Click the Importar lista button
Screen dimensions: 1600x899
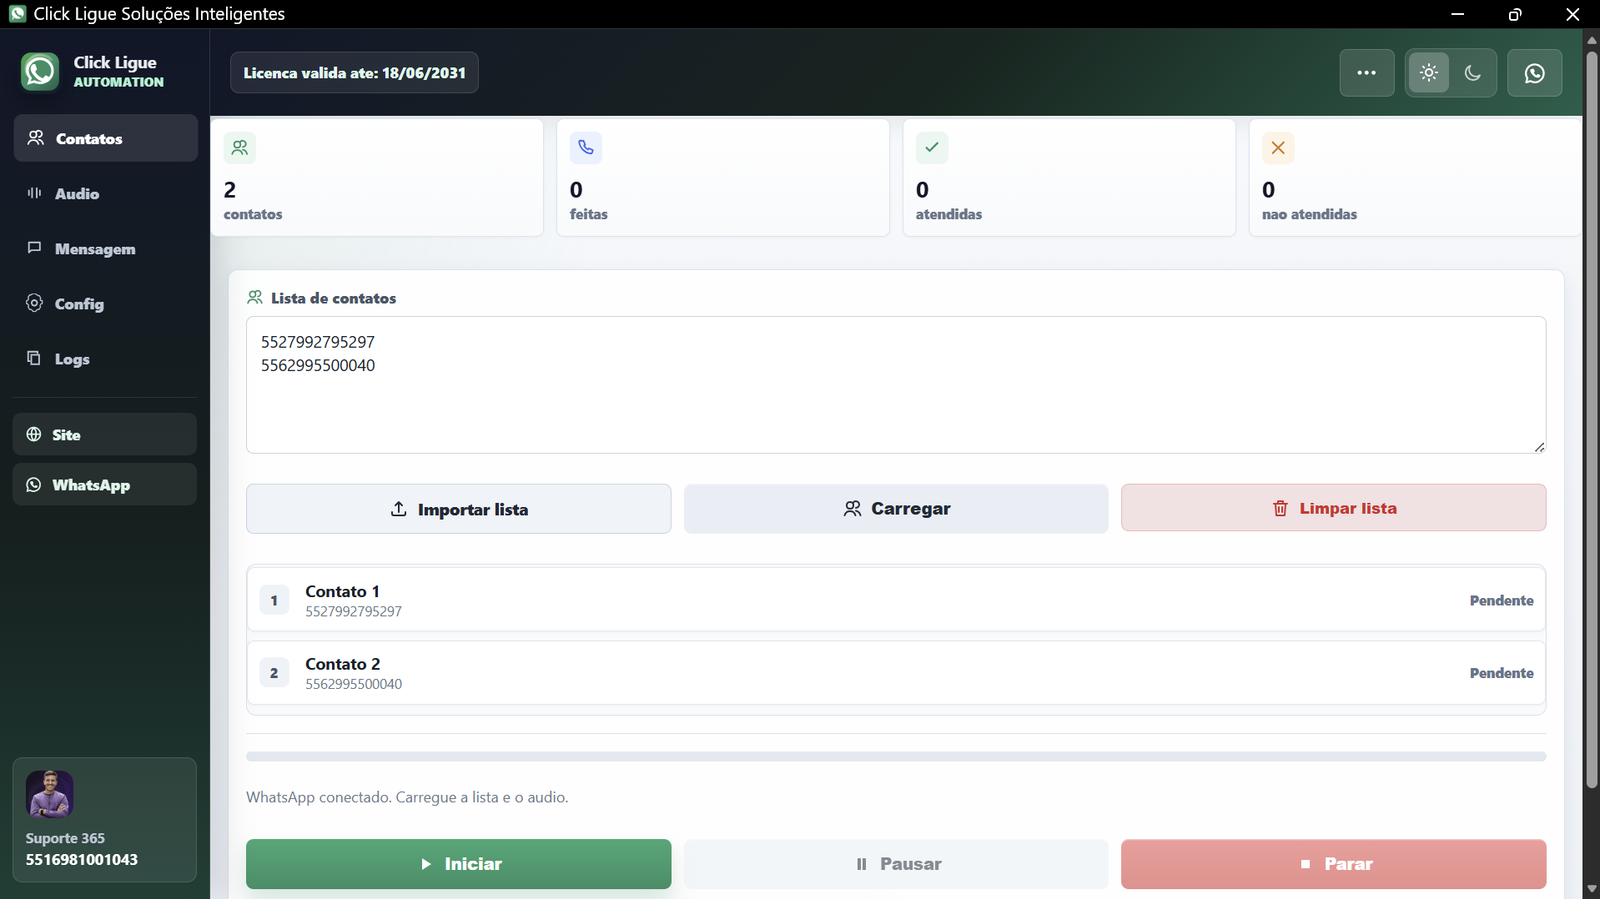(459, 509)
